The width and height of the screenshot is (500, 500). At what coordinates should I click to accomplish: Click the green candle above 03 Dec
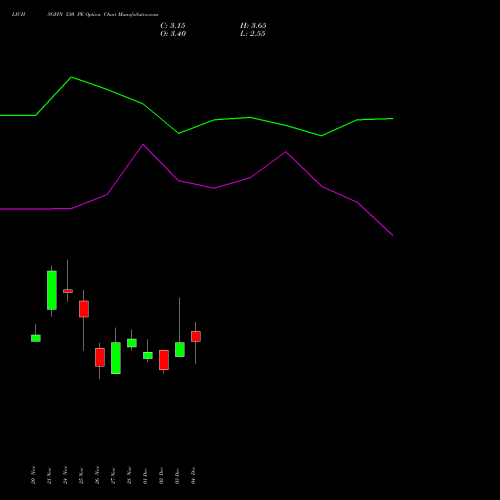point(180,350)
